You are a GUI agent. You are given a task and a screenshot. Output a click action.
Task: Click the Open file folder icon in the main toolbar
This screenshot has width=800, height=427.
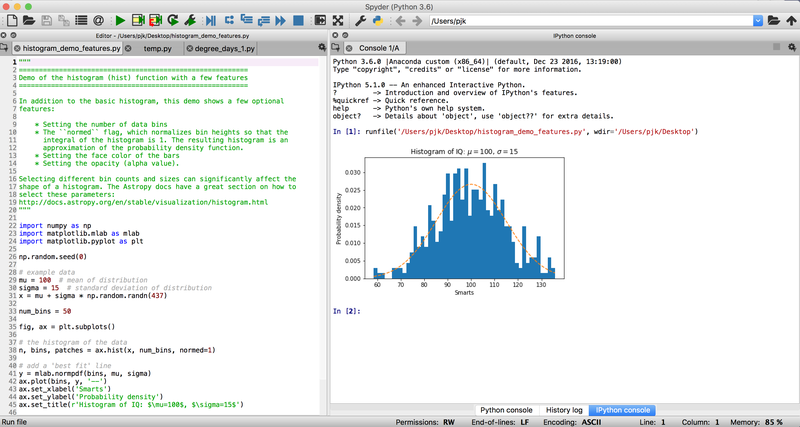[29, 21]
